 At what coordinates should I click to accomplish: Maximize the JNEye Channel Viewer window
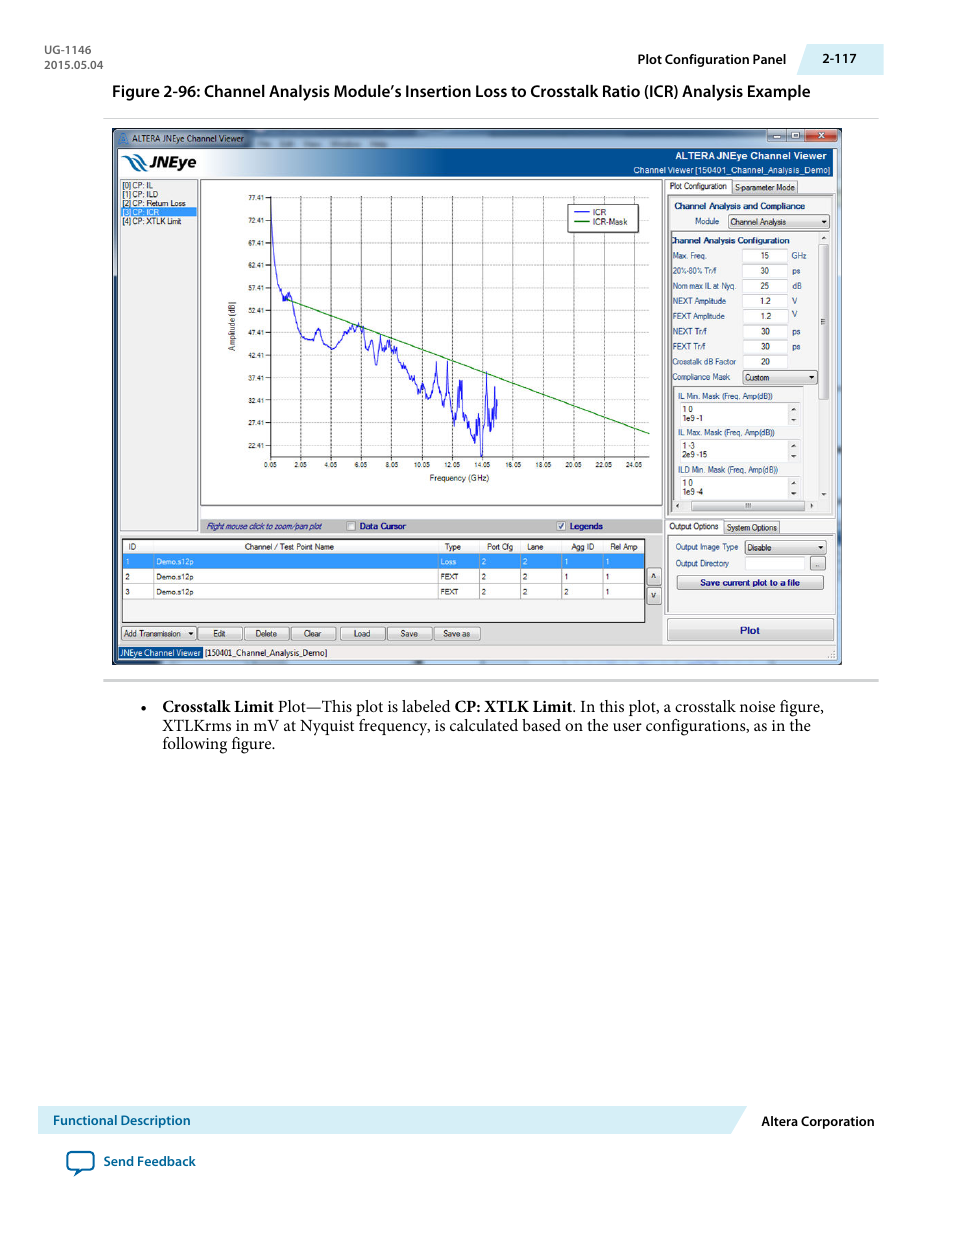pyautogui.click(x=795, y=135)
